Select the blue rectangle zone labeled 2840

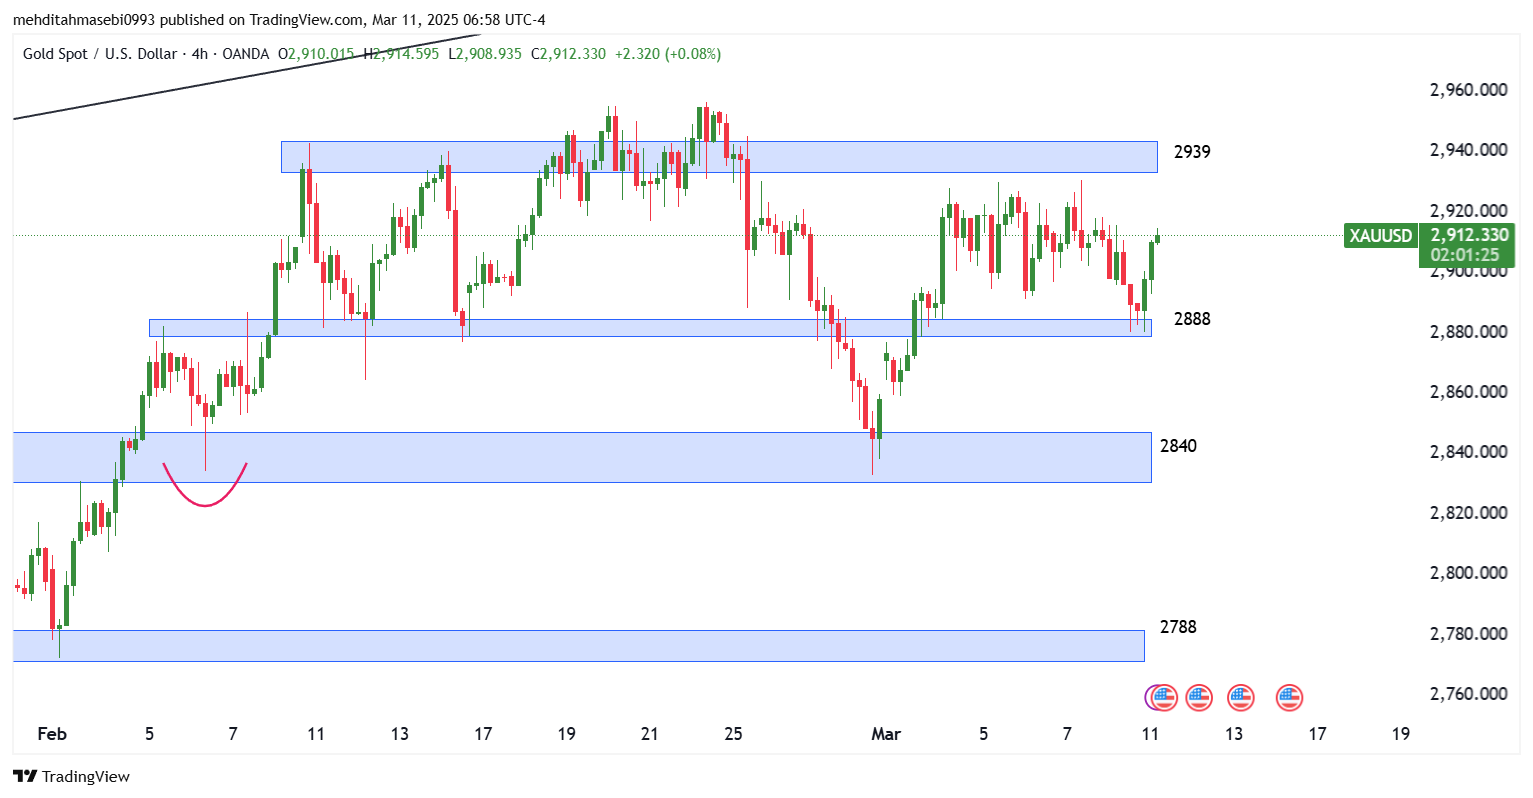tap(582, 457)
